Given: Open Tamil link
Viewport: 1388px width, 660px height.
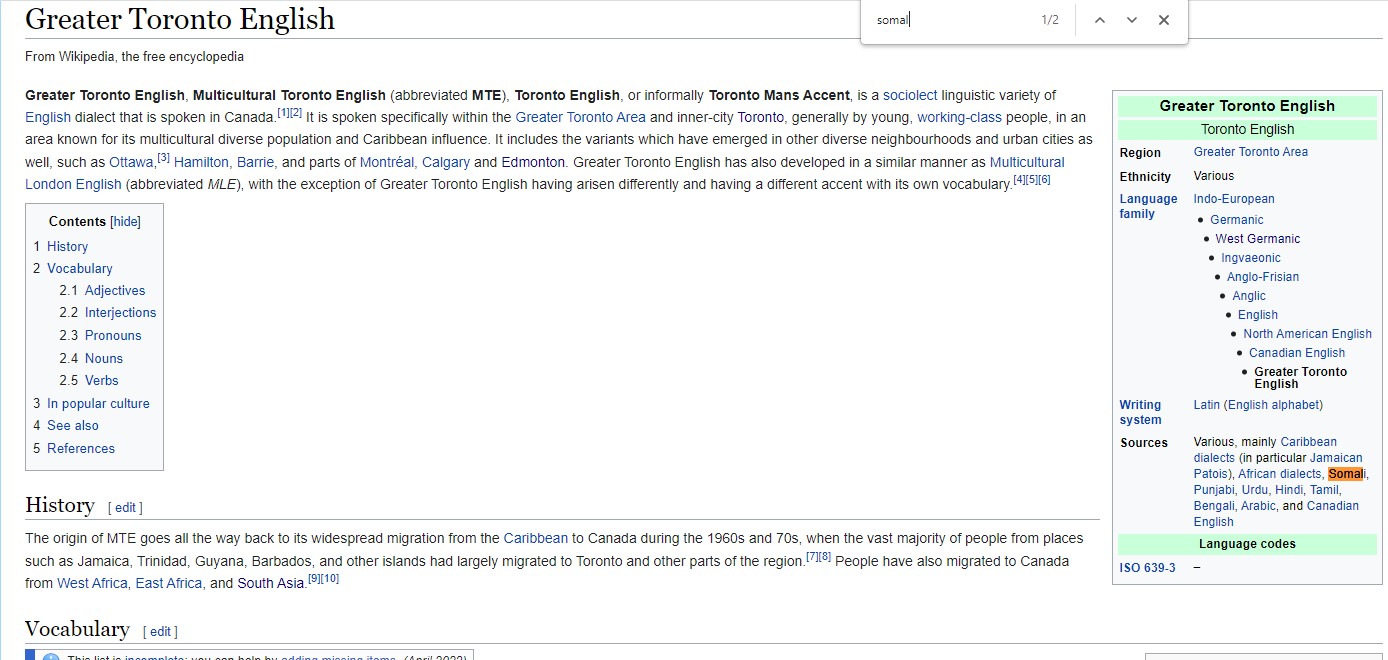Looking at the screenshot, I should point(1324,490).
